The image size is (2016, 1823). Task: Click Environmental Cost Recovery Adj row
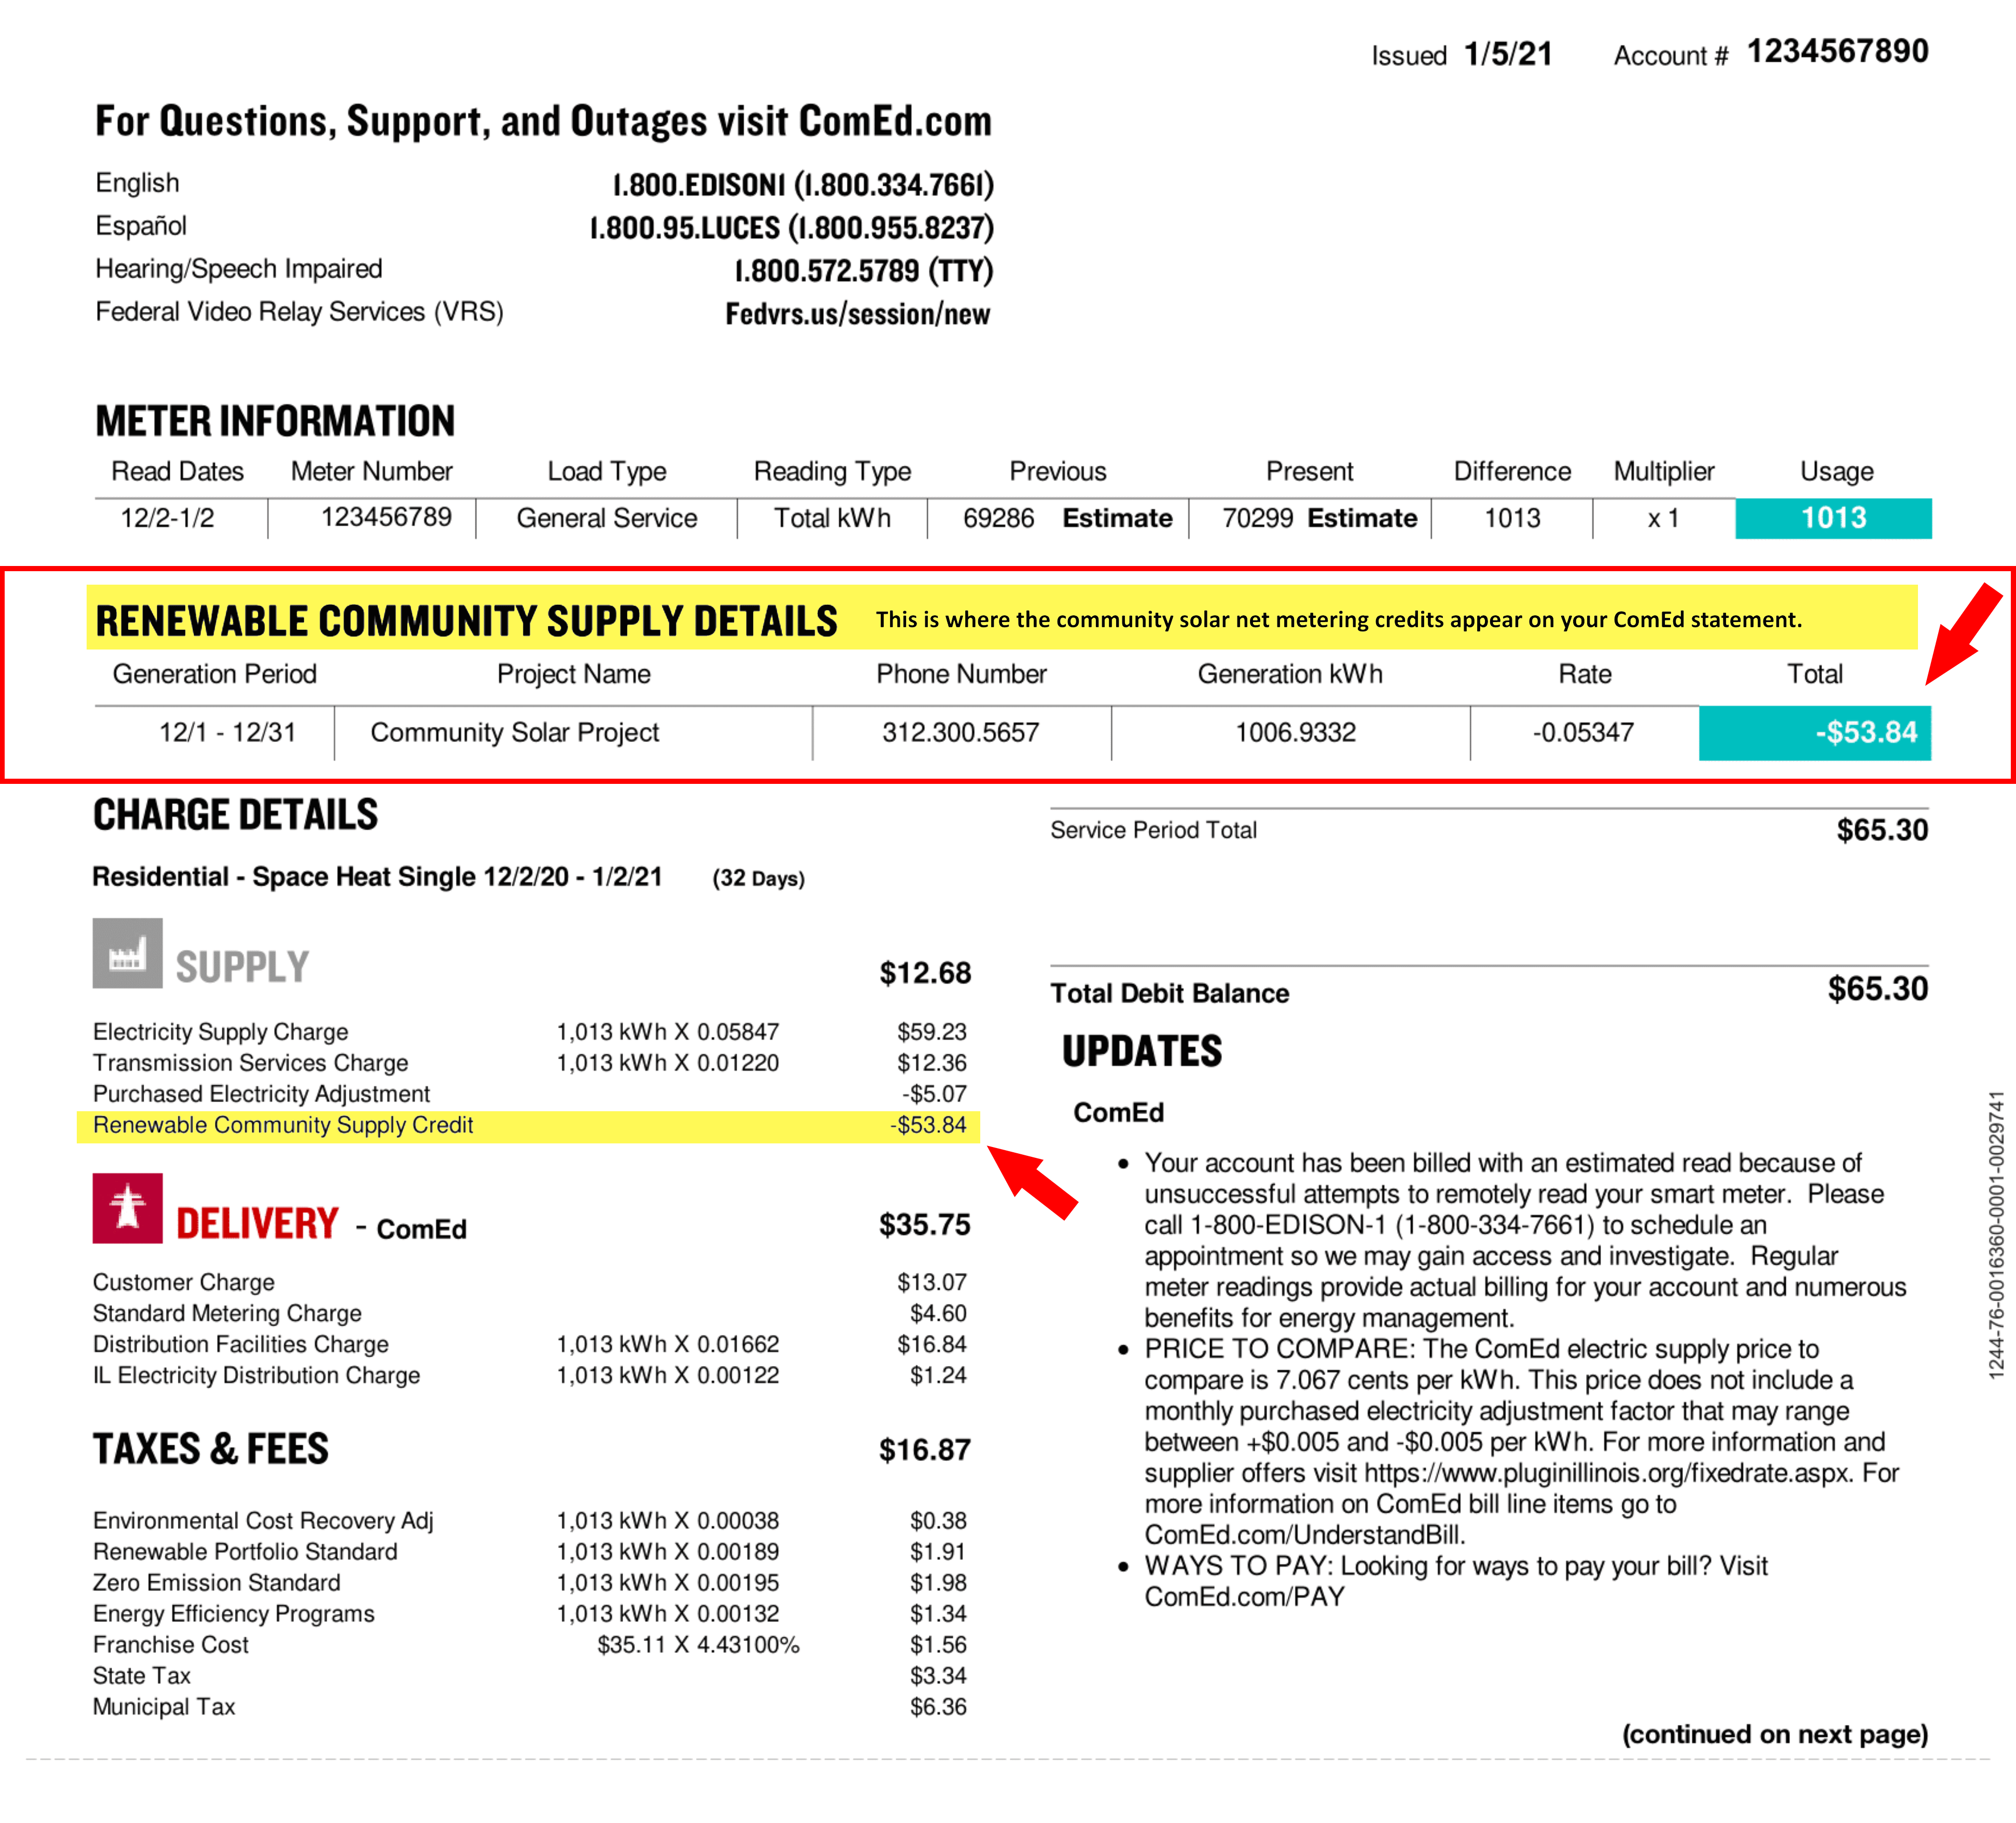click(530, 1520)
